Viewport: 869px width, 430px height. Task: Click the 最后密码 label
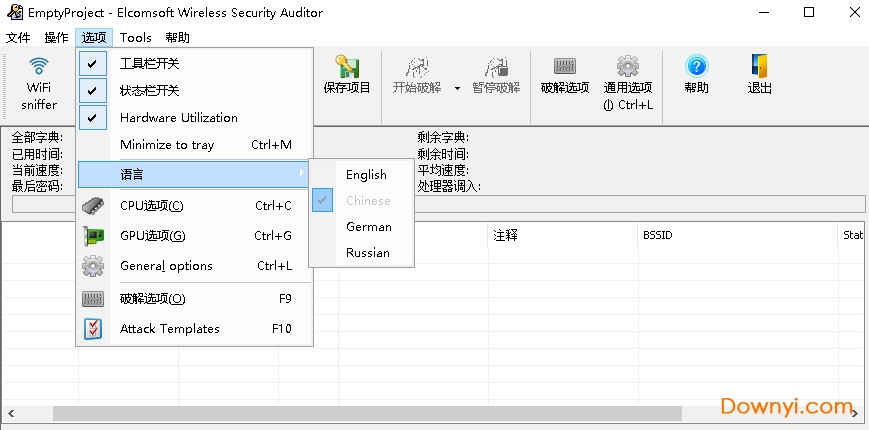click(37, 186)
